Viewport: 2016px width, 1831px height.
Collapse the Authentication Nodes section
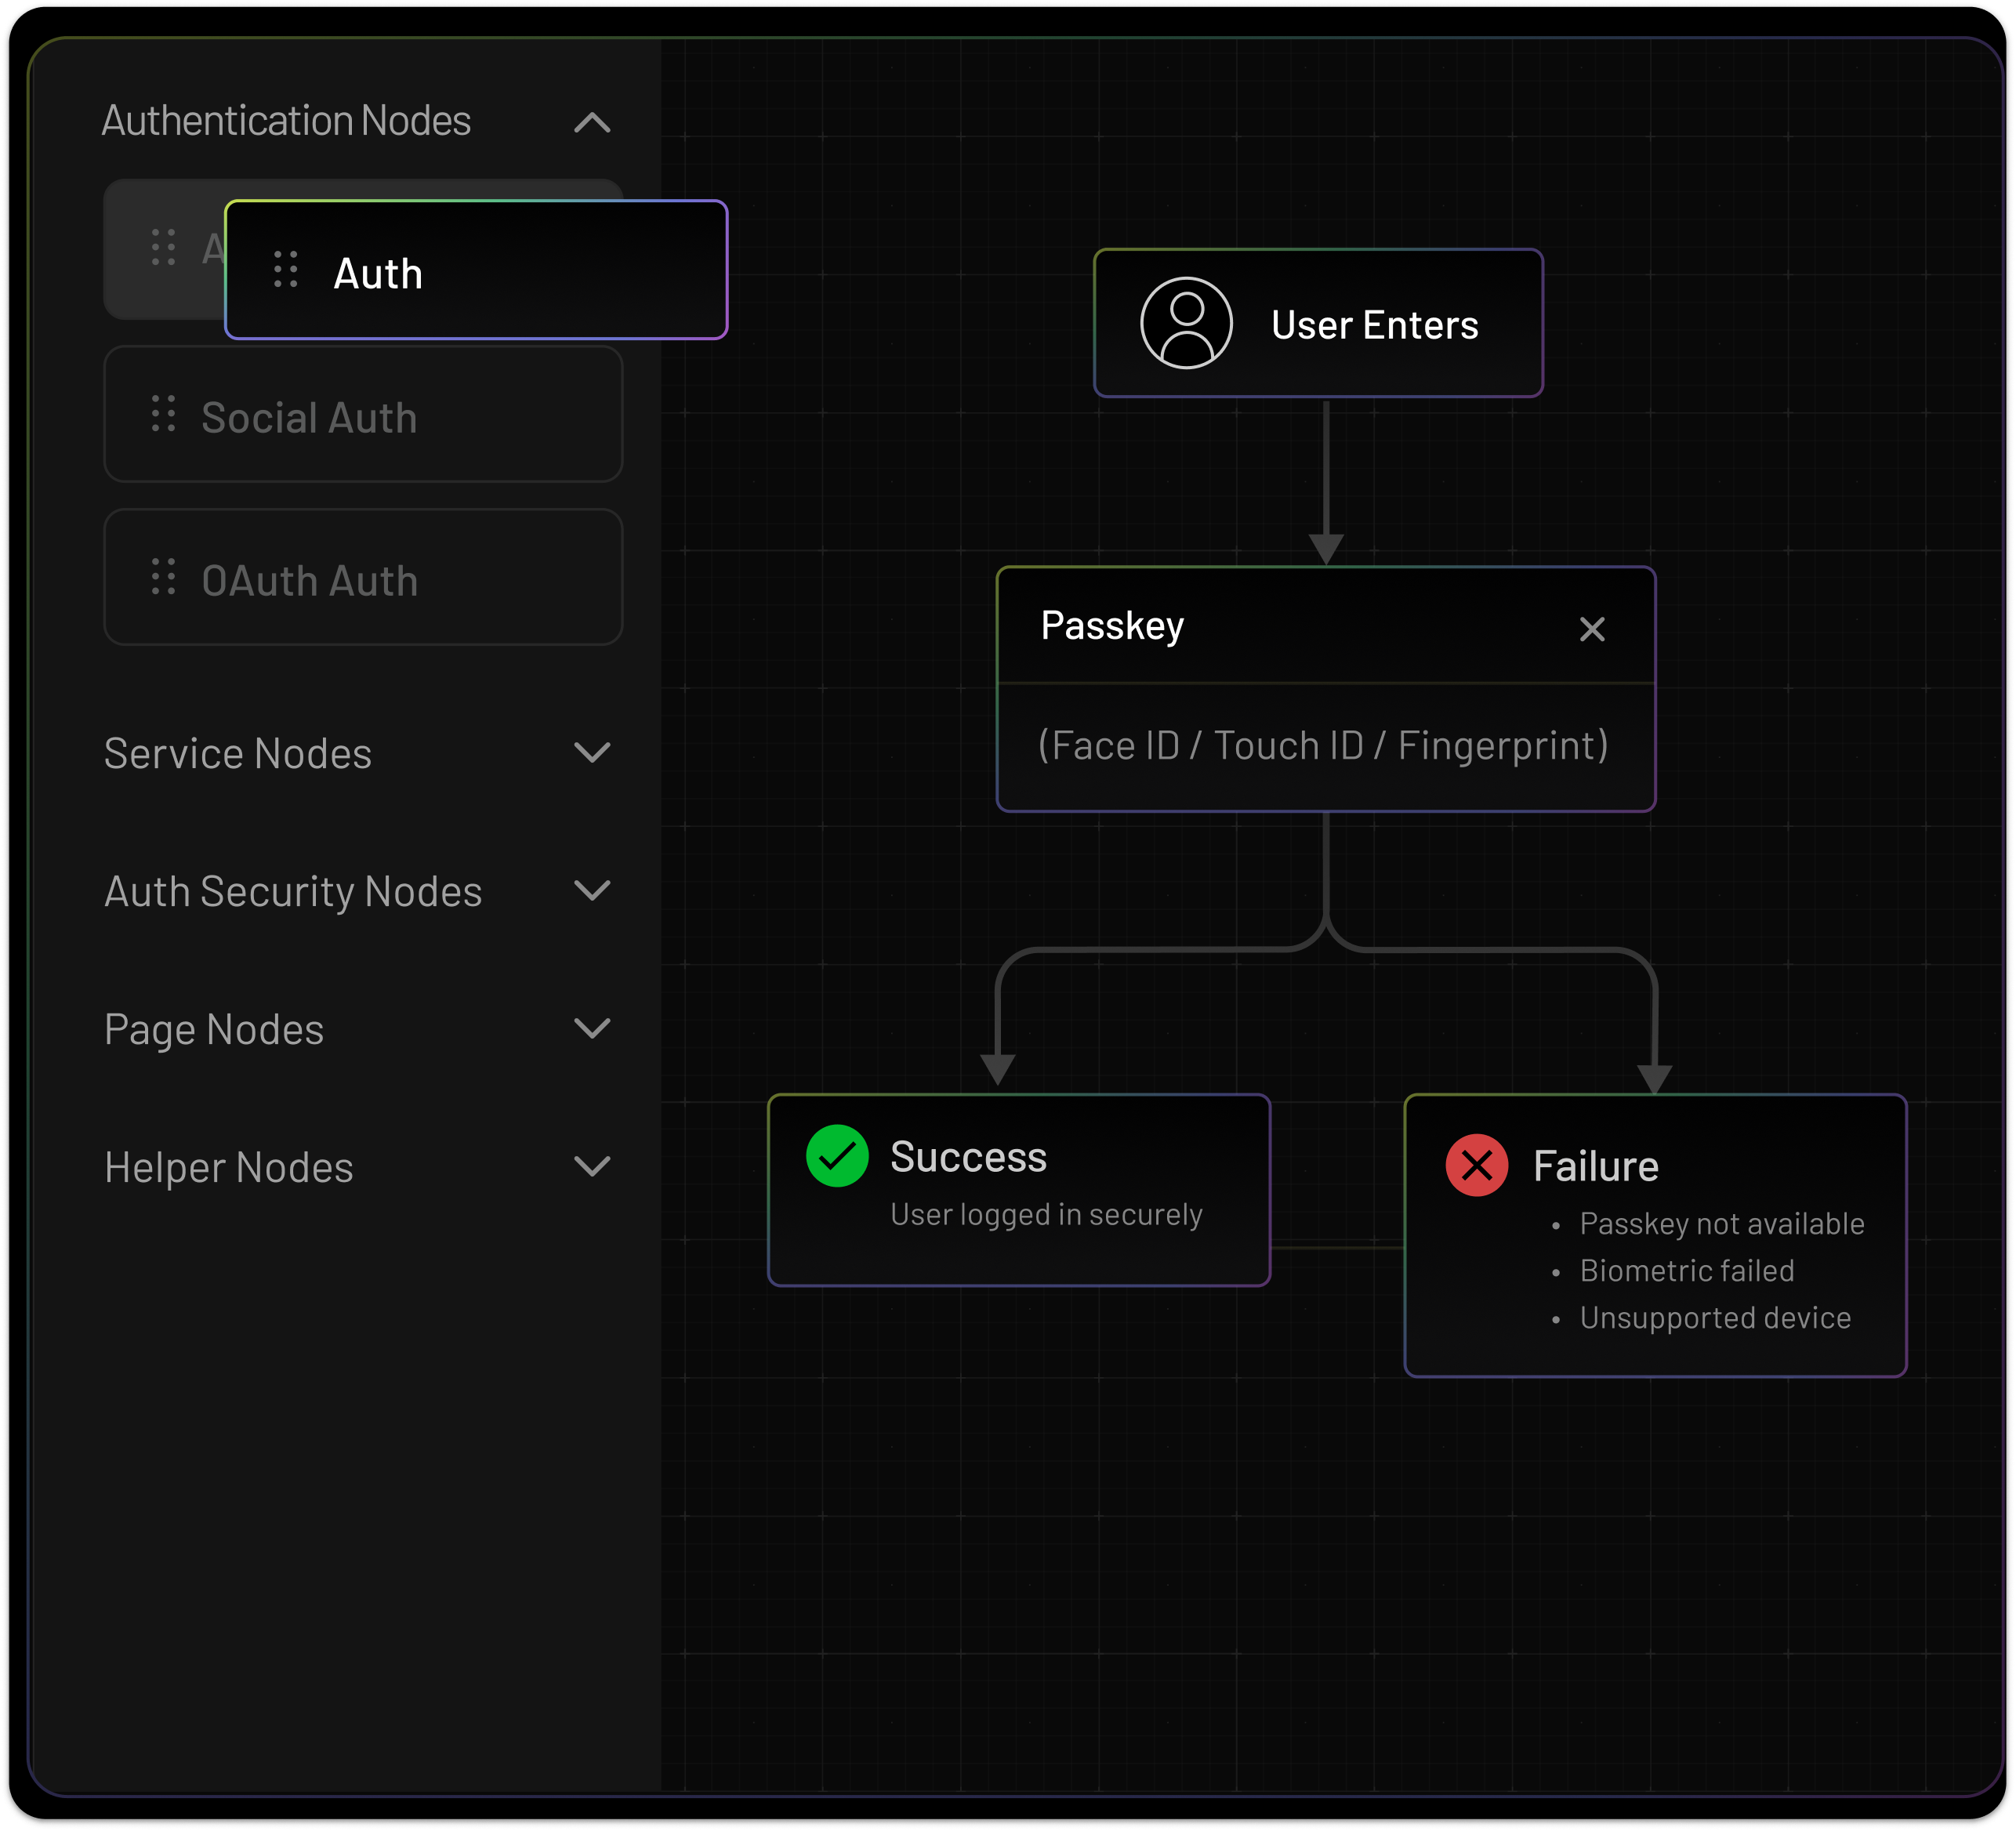tap(591, 123)
